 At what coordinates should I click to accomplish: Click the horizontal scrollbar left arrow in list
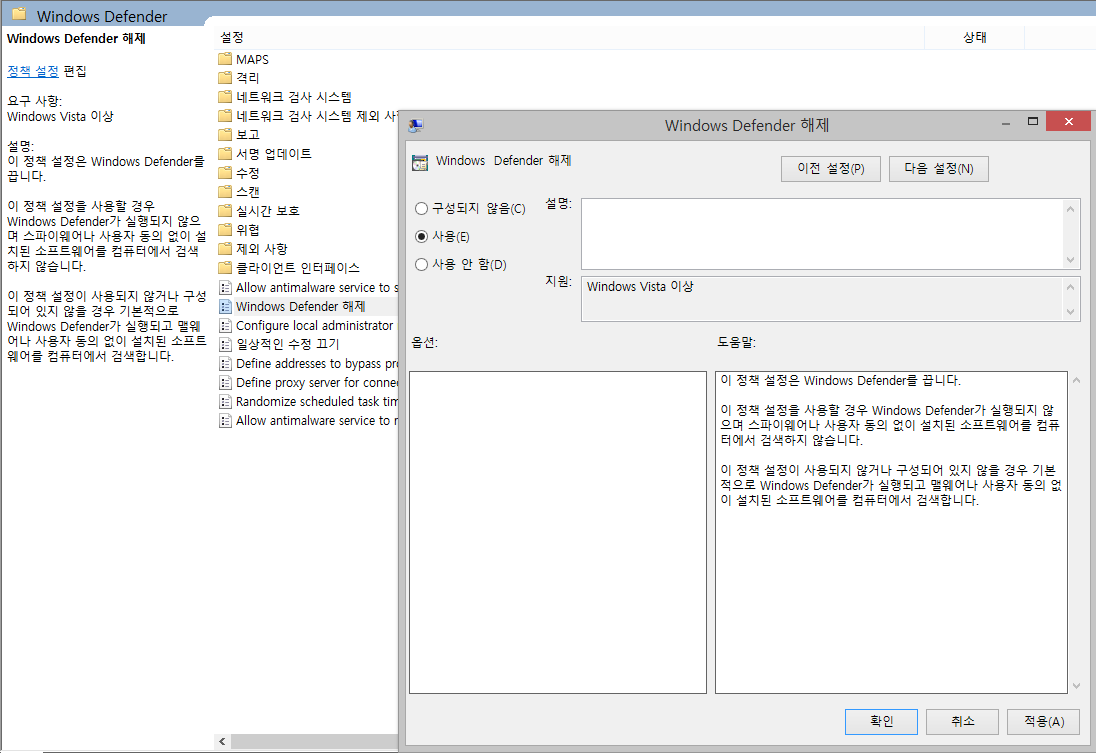click(222, 741)
